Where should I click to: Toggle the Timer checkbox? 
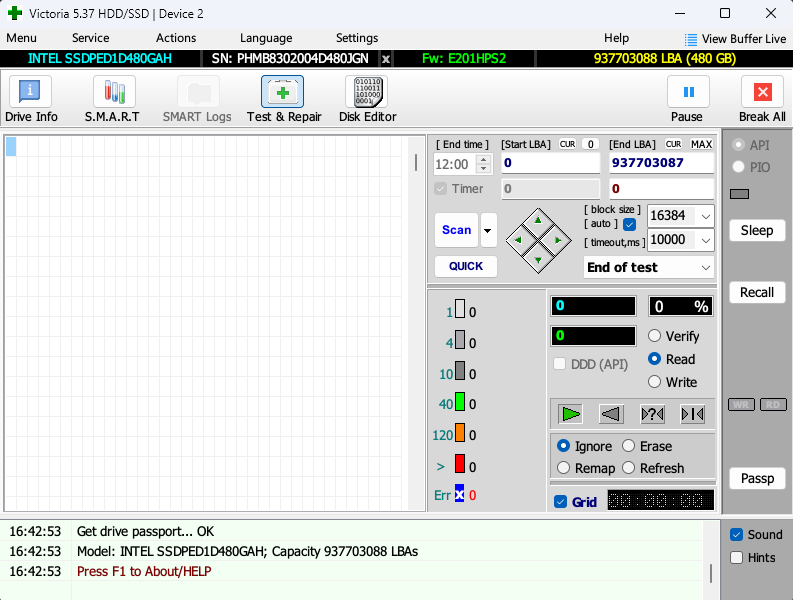point(440,189)
